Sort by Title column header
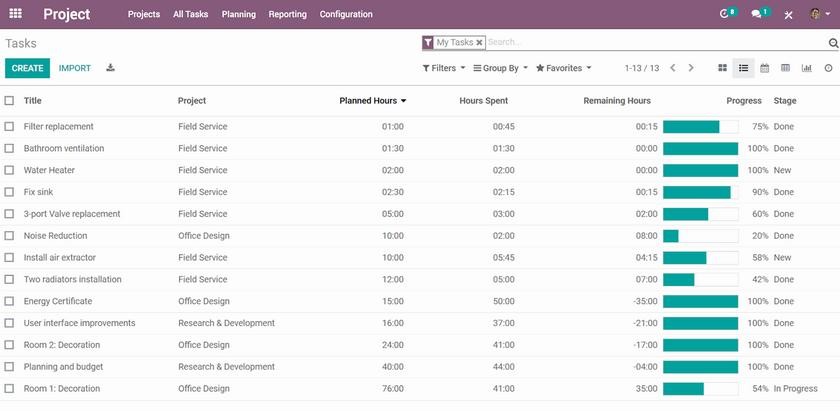The image size is (840, 411). point(32,101)
